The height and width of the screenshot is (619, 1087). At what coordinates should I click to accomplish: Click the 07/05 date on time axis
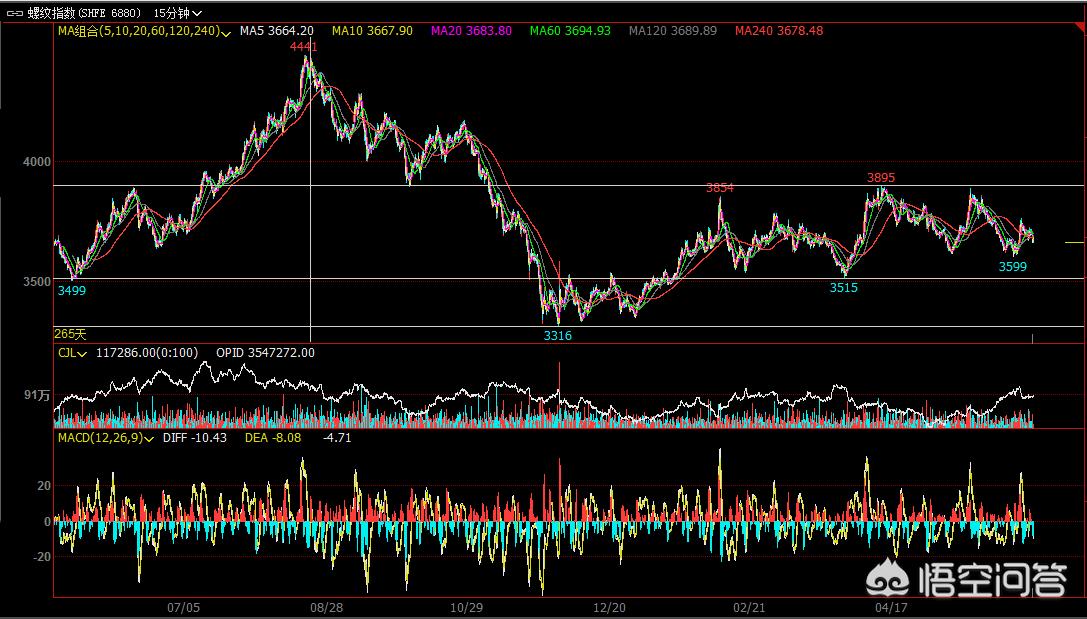point(184,608)
